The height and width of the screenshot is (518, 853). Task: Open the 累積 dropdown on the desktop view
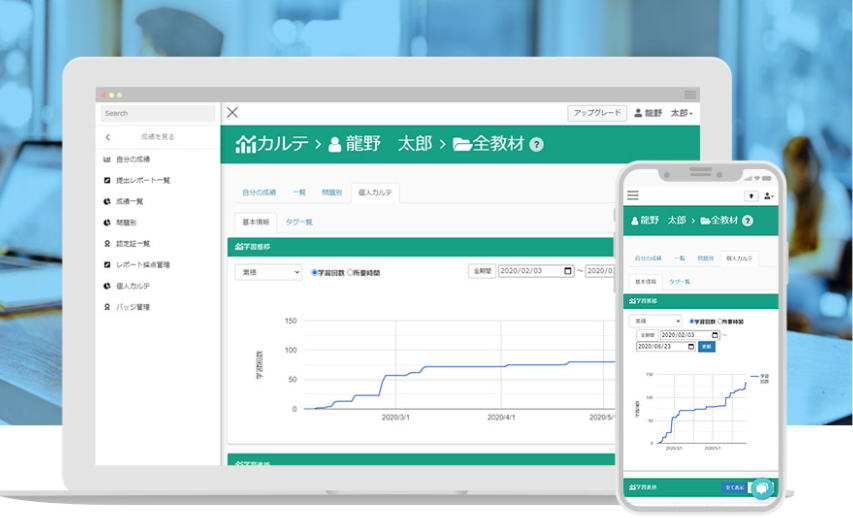coord(268,272)
